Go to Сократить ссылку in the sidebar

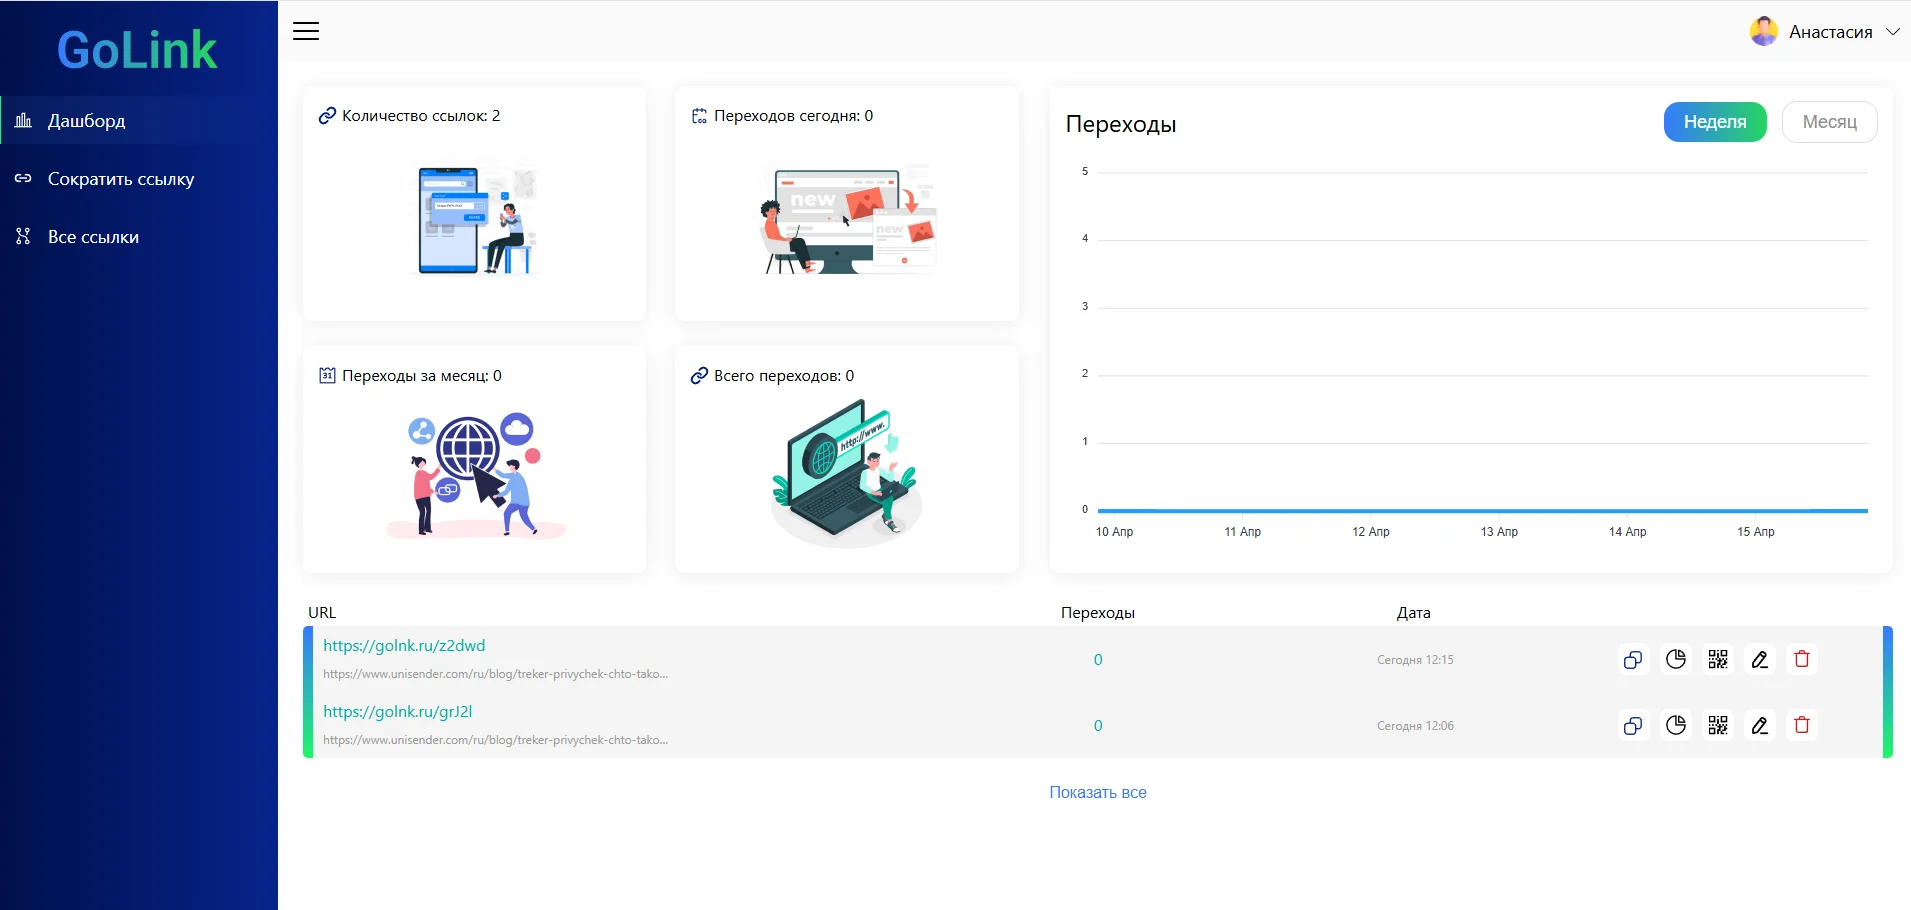tap(139, 179)
